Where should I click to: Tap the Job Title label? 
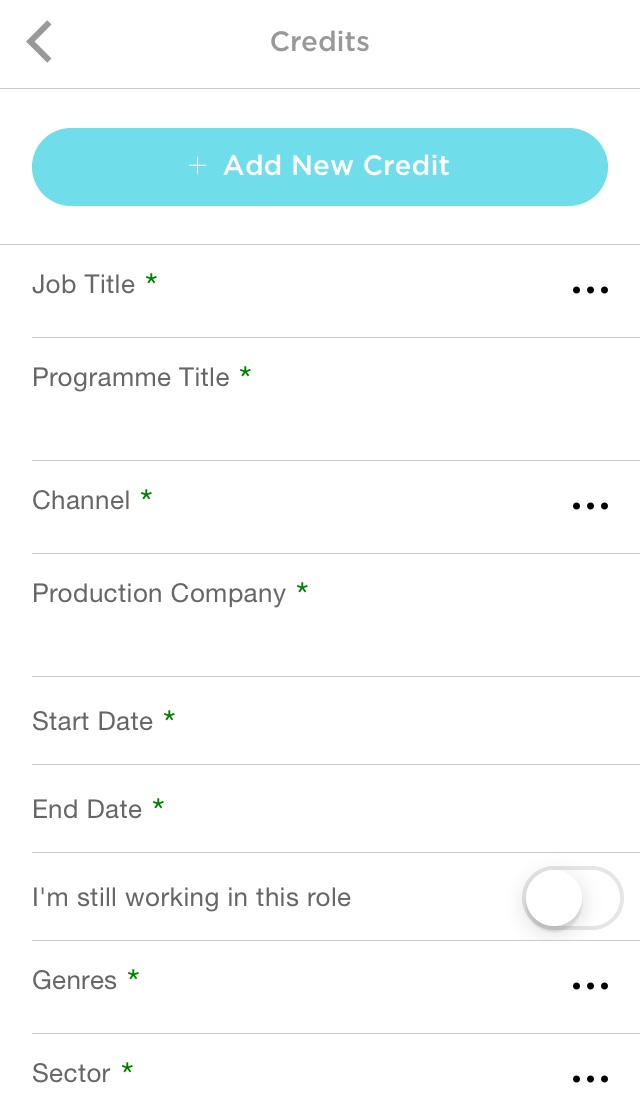tap(83, 285)
